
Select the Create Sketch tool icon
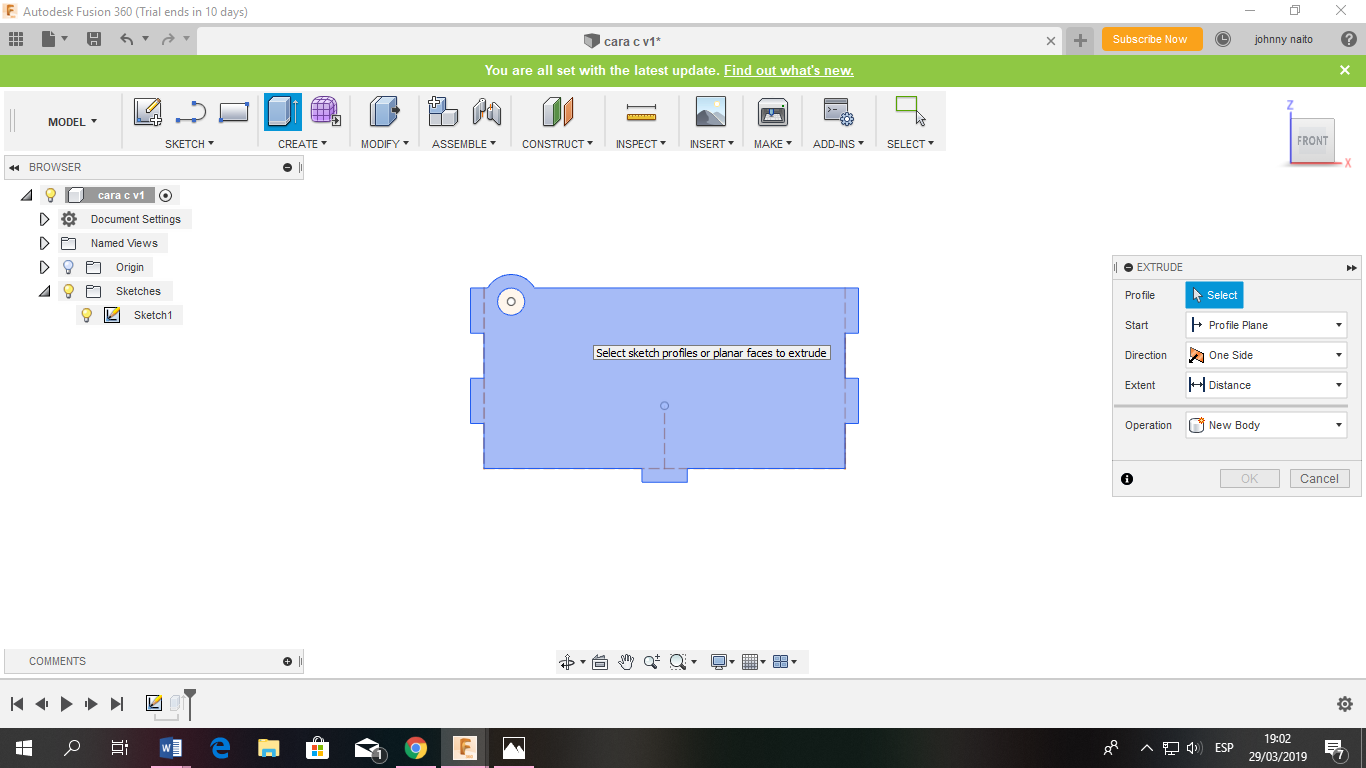[x=148, y=112]
